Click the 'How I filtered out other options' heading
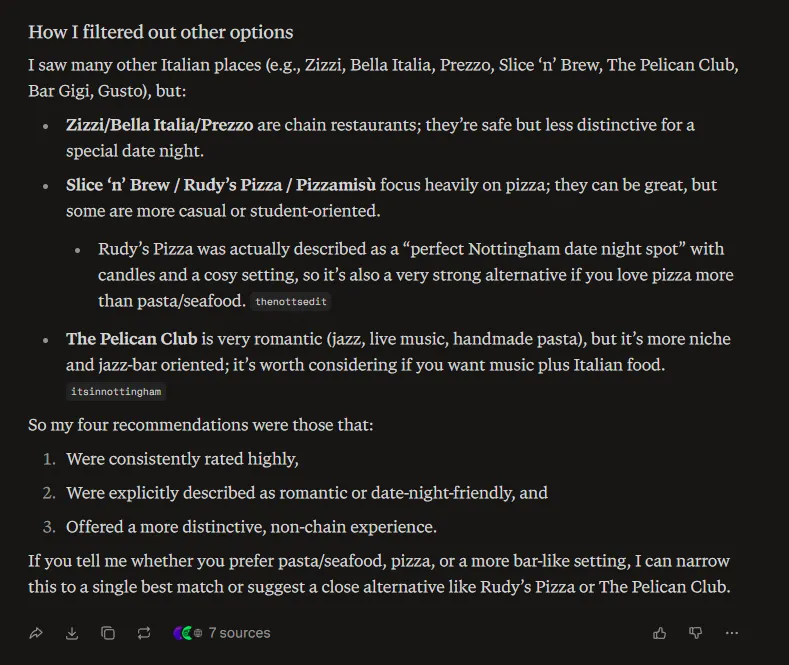789x665 pixels. (161, 32)
